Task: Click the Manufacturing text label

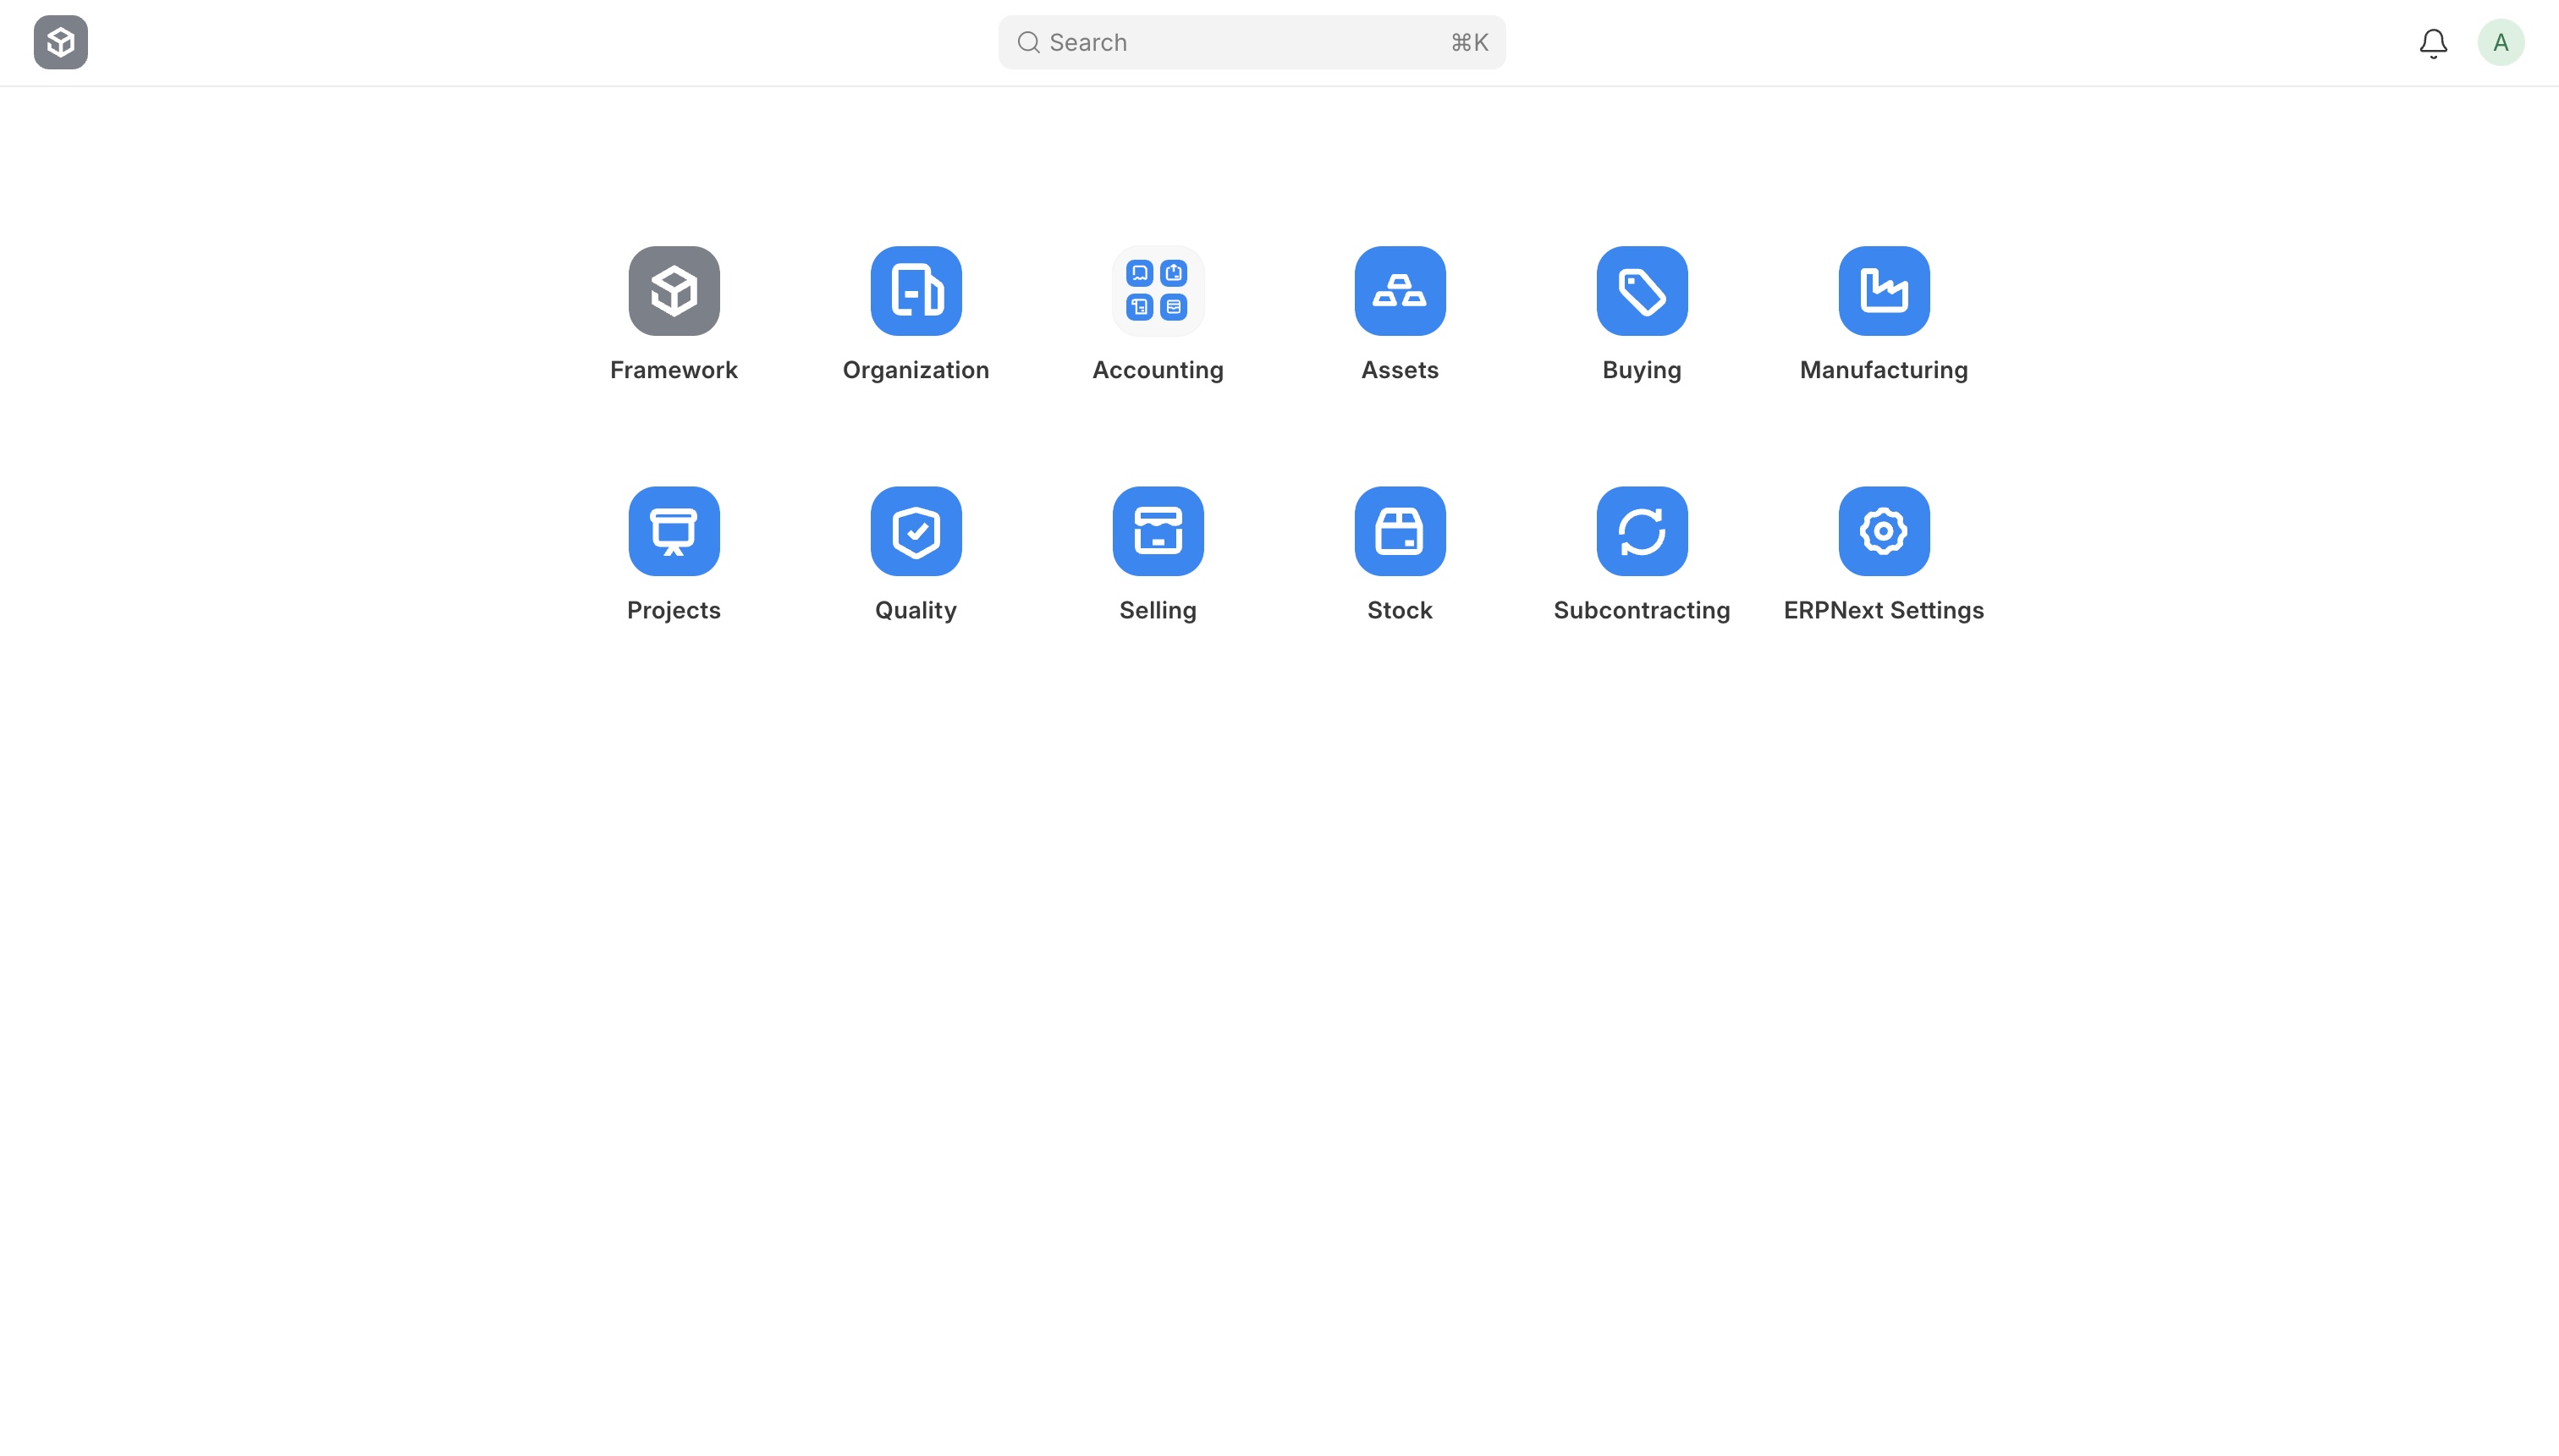Action: (x=1884, y=370)
